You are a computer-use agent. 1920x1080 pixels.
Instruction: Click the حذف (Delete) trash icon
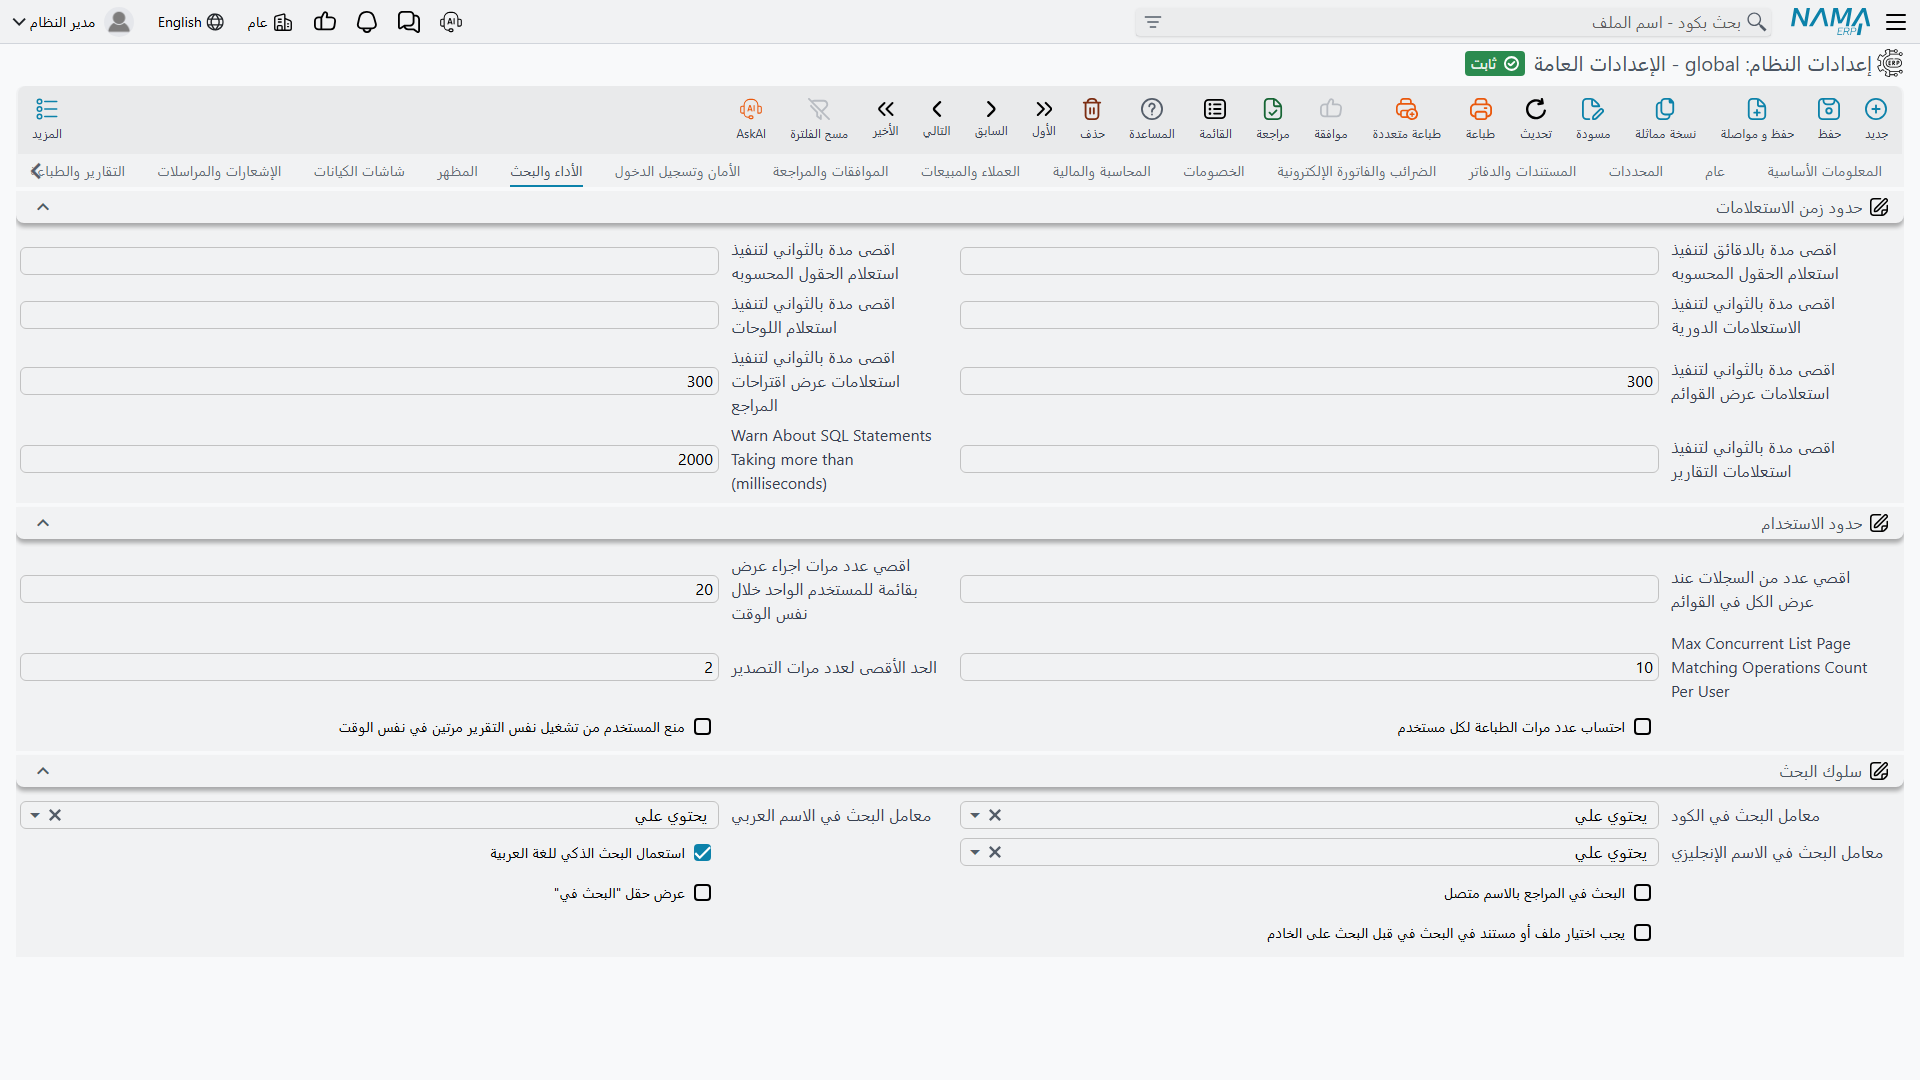click(x=1092, y=109)
